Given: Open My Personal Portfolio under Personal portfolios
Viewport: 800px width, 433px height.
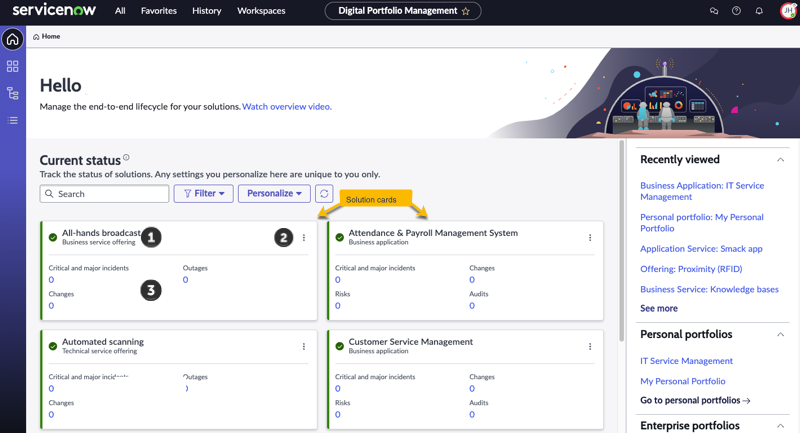Looking at the screenshot, I should point(683,381).
